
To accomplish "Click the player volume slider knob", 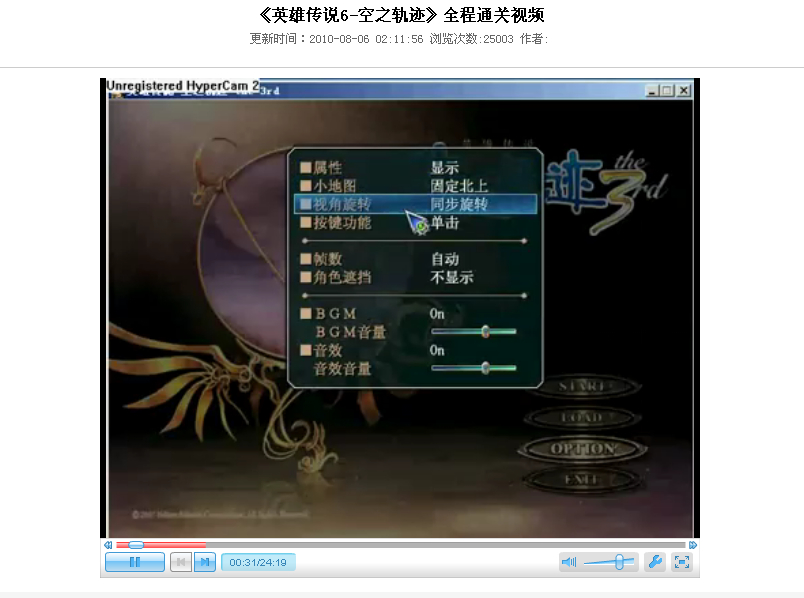I will pos(619,562).
